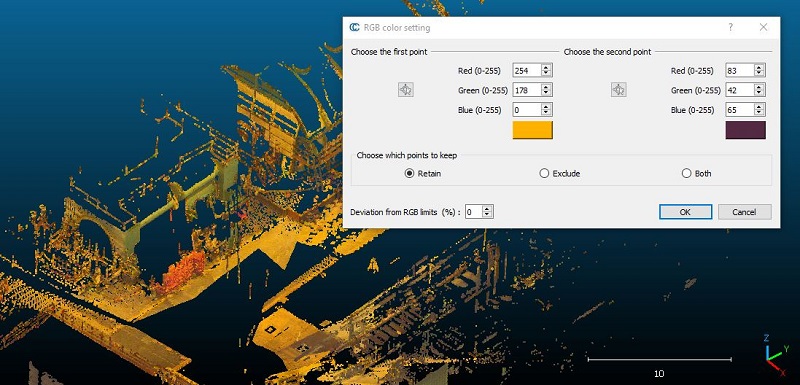Viewport: 800px width, 385px height.
Task: Pick first point with the crosshair icon
Action: 406,90
